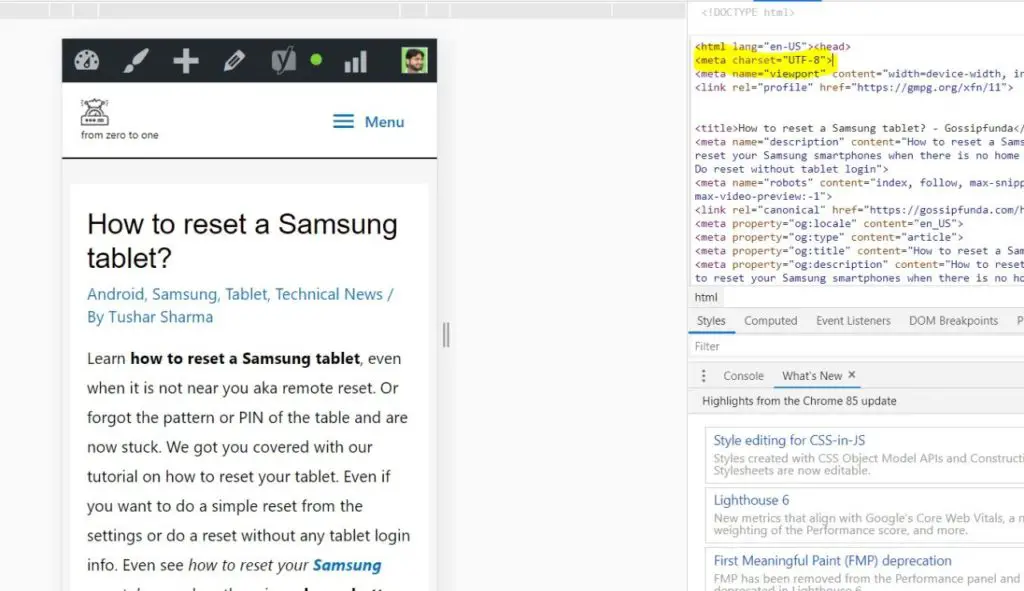Screen dimensions: 1024x591
Task: Select the title element line
Action: (x=859, y=128)
